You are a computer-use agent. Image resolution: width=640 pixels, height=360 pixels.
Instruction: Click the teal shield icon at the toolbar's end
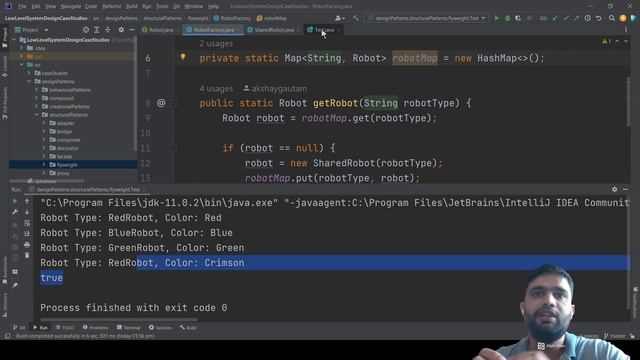point(633,18)
